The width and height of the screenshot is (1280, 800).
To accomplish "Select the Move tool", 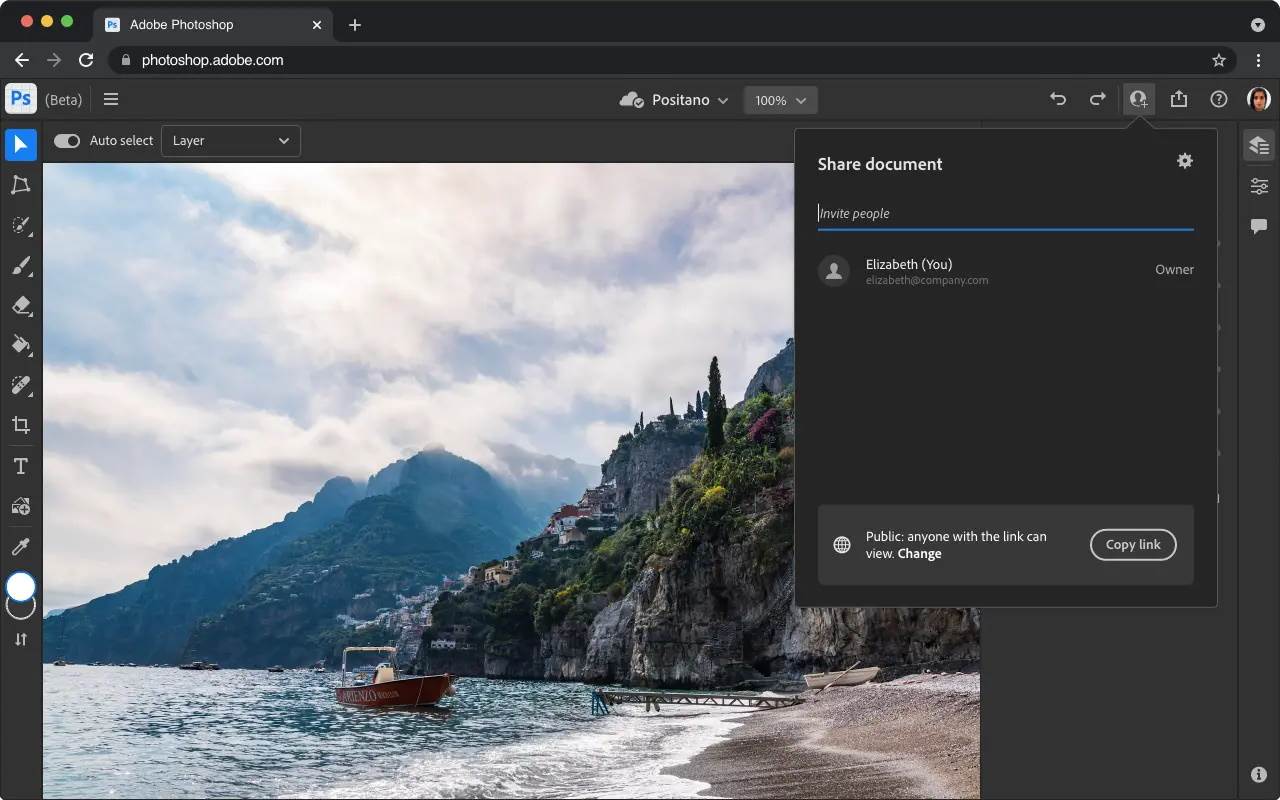I will (20, 145).
